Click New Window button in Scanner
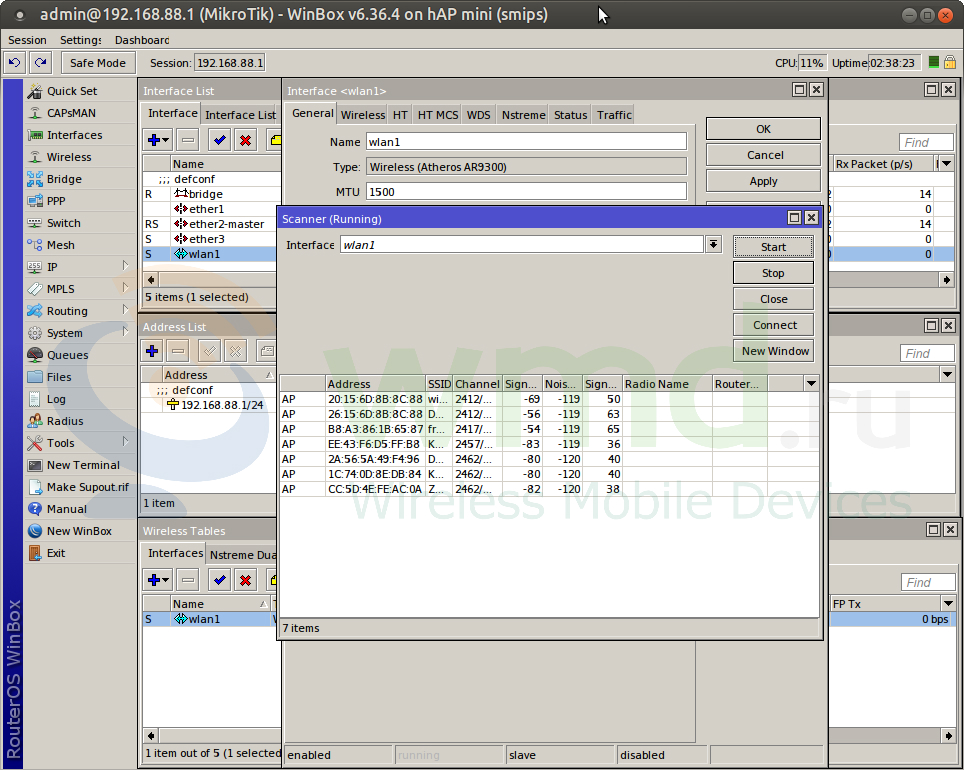 (x=773, y=351)
